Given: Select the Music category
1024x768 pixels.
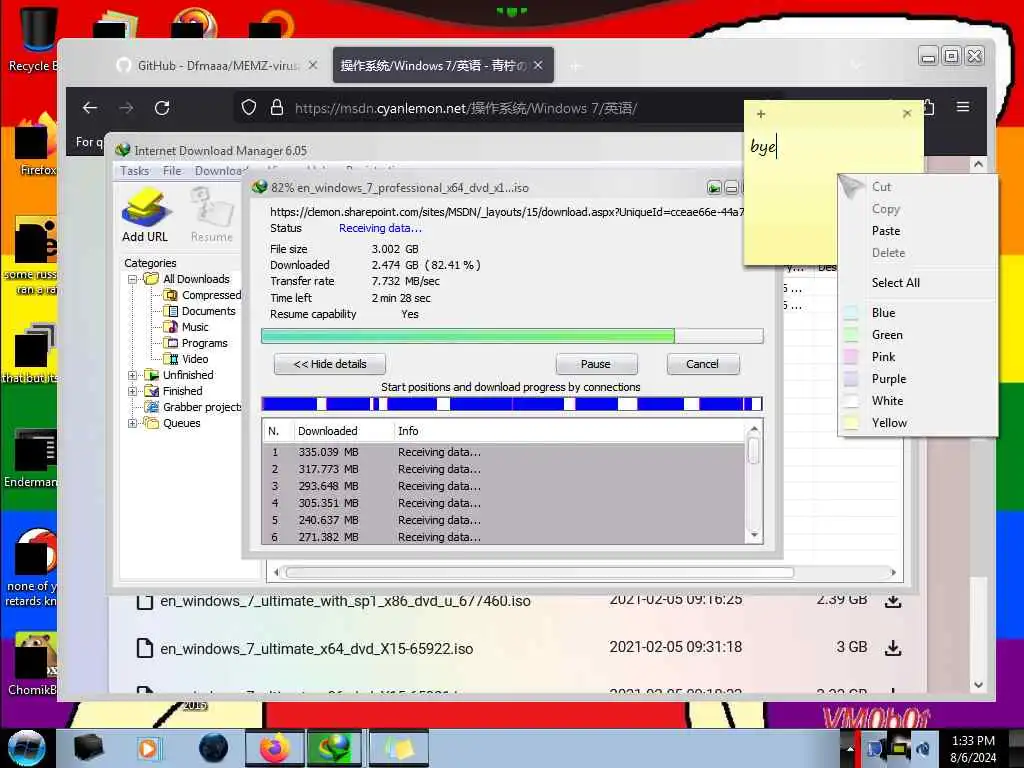Looking at the screenshot, I should [x=186, y=327].
